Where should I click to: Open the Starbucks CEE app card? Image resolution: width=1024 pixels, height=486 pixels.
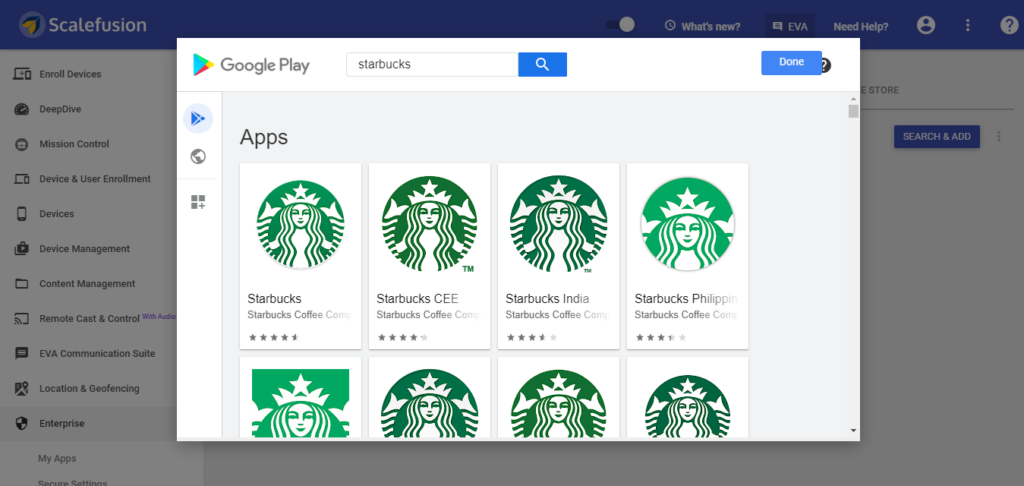430,256
